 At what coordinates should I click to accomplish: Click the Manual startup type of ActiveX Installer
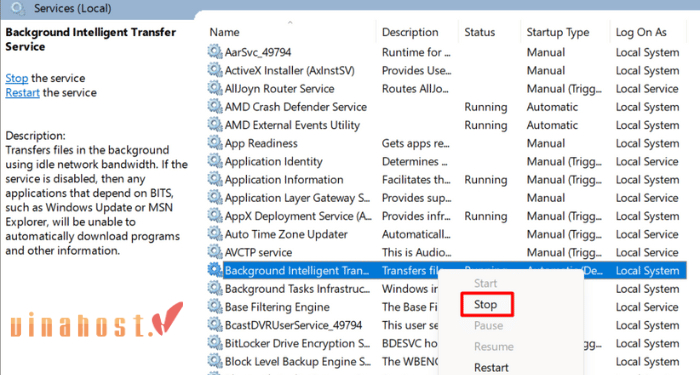click(546, 71)
